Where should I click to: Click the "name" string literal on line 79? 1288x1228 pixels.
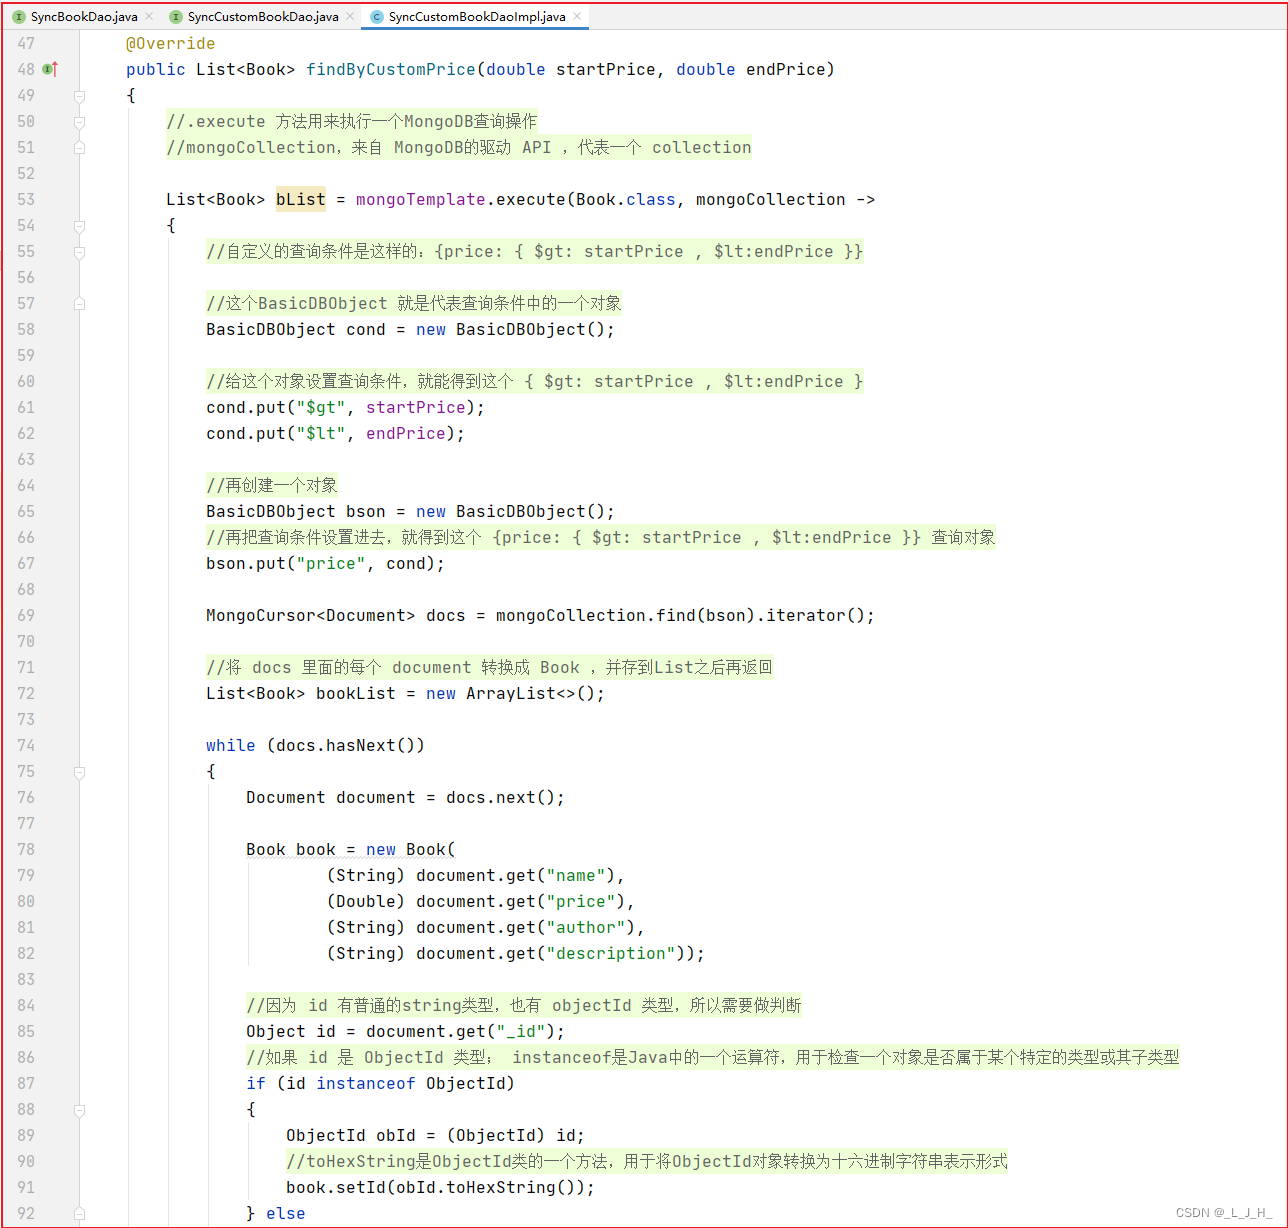pos(576,876)
